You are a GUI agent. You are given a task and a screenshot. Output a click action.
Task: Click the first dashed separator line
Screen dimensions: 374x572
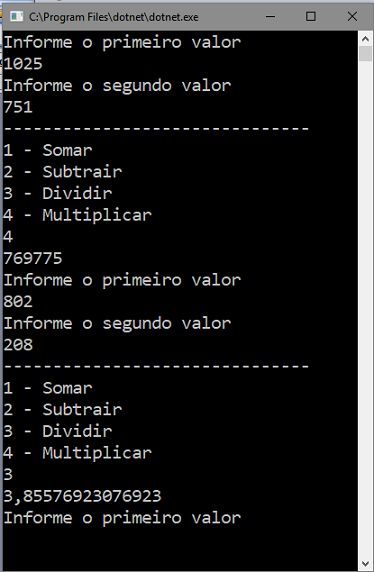click(156, 128)
